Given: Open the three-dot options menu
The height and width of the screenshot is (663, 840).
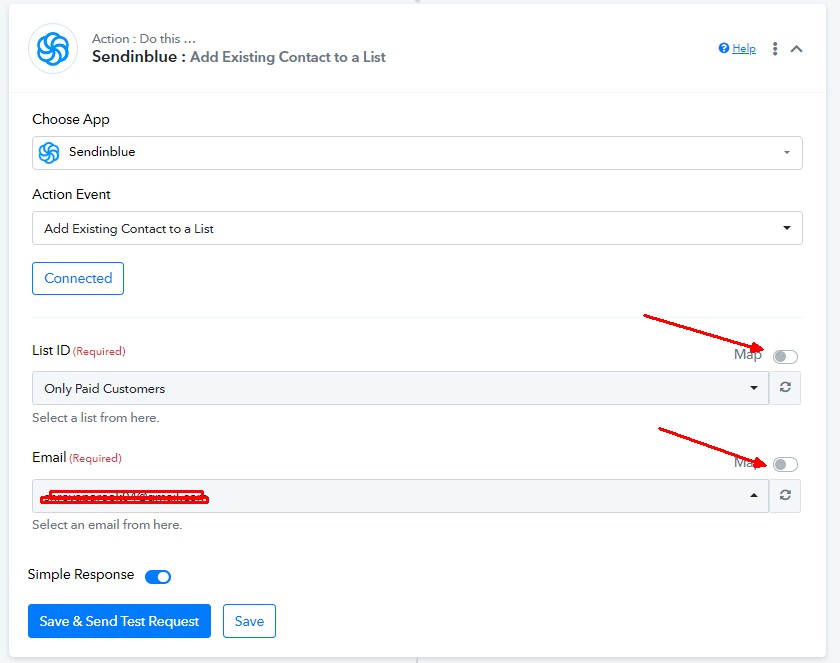Looking at the screenshot, I should coord(775,49).
